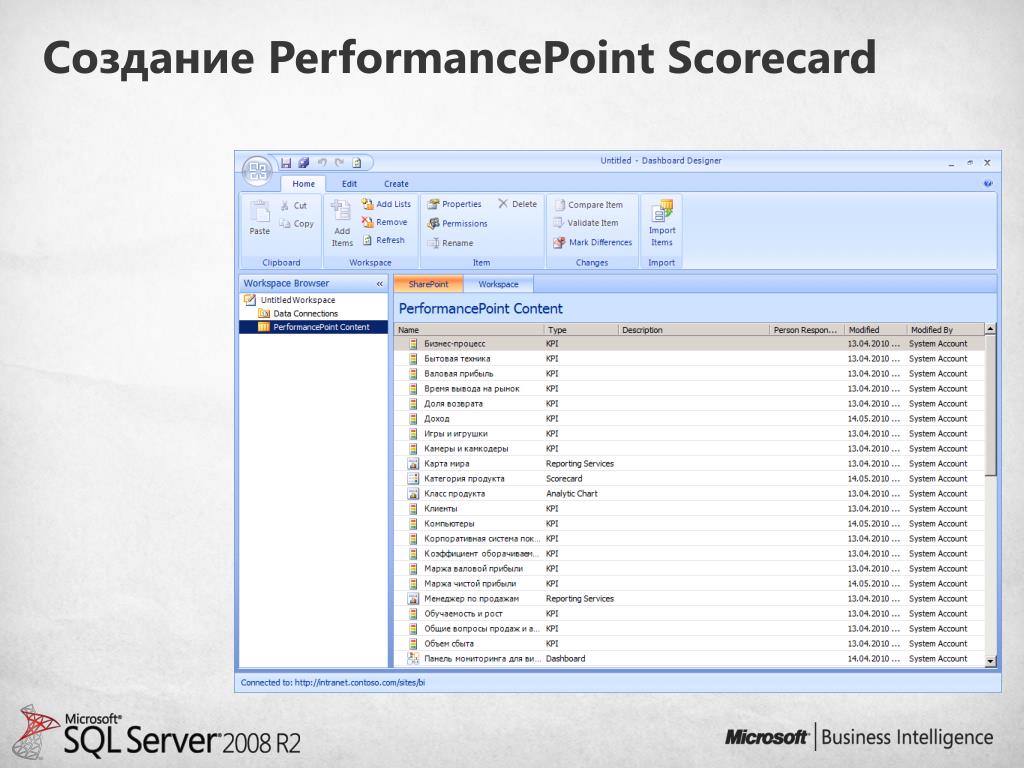Click Add Lists in Workspace group
This screenshot has height=768, width=1024.
click(x=386, y=204)
